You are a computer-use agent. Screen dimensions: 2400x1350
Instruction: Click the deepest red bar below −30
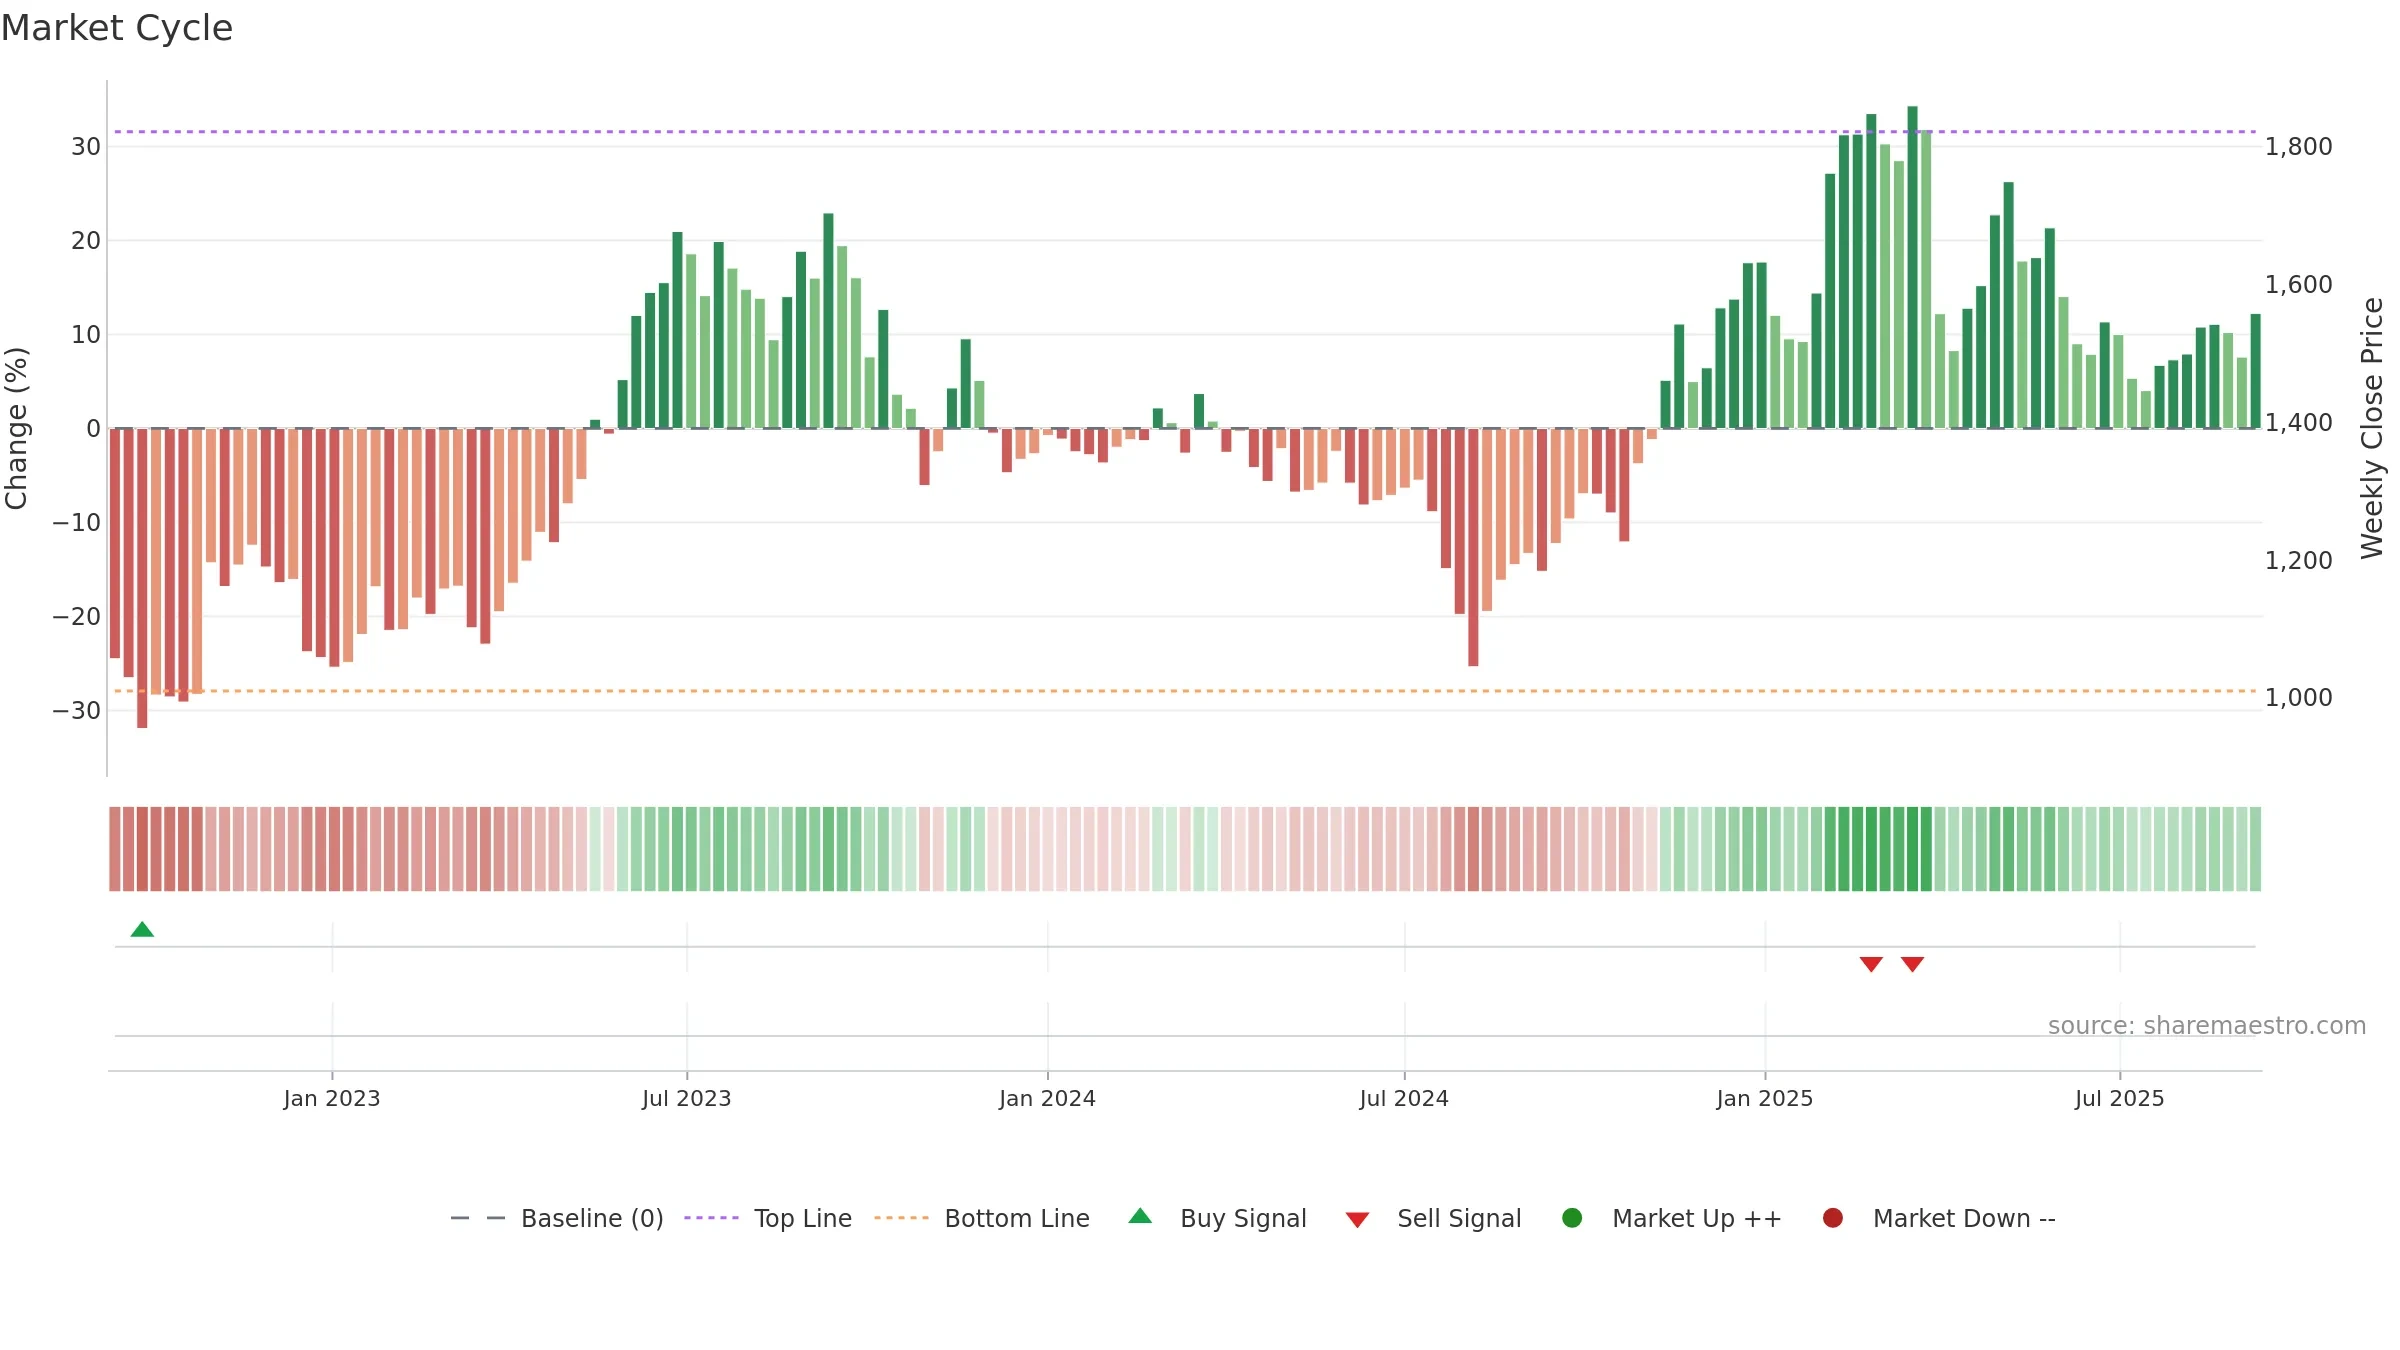142,578
